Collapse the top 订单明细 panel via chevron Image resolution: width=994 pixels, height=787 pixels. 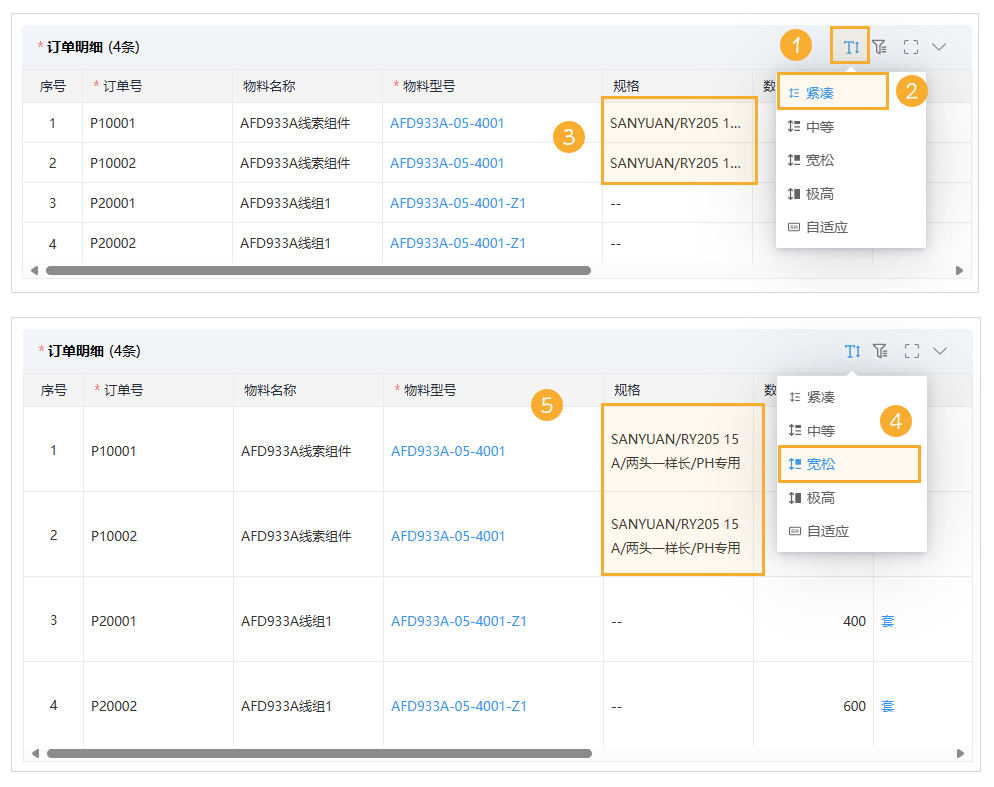(940, 45)
